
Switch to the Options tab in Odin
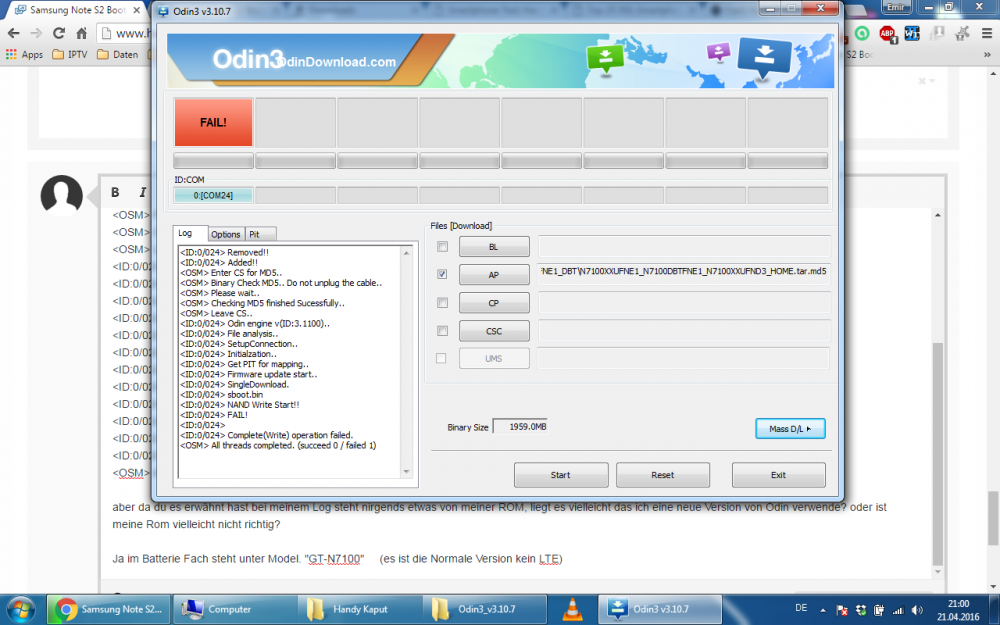(225, 233)
